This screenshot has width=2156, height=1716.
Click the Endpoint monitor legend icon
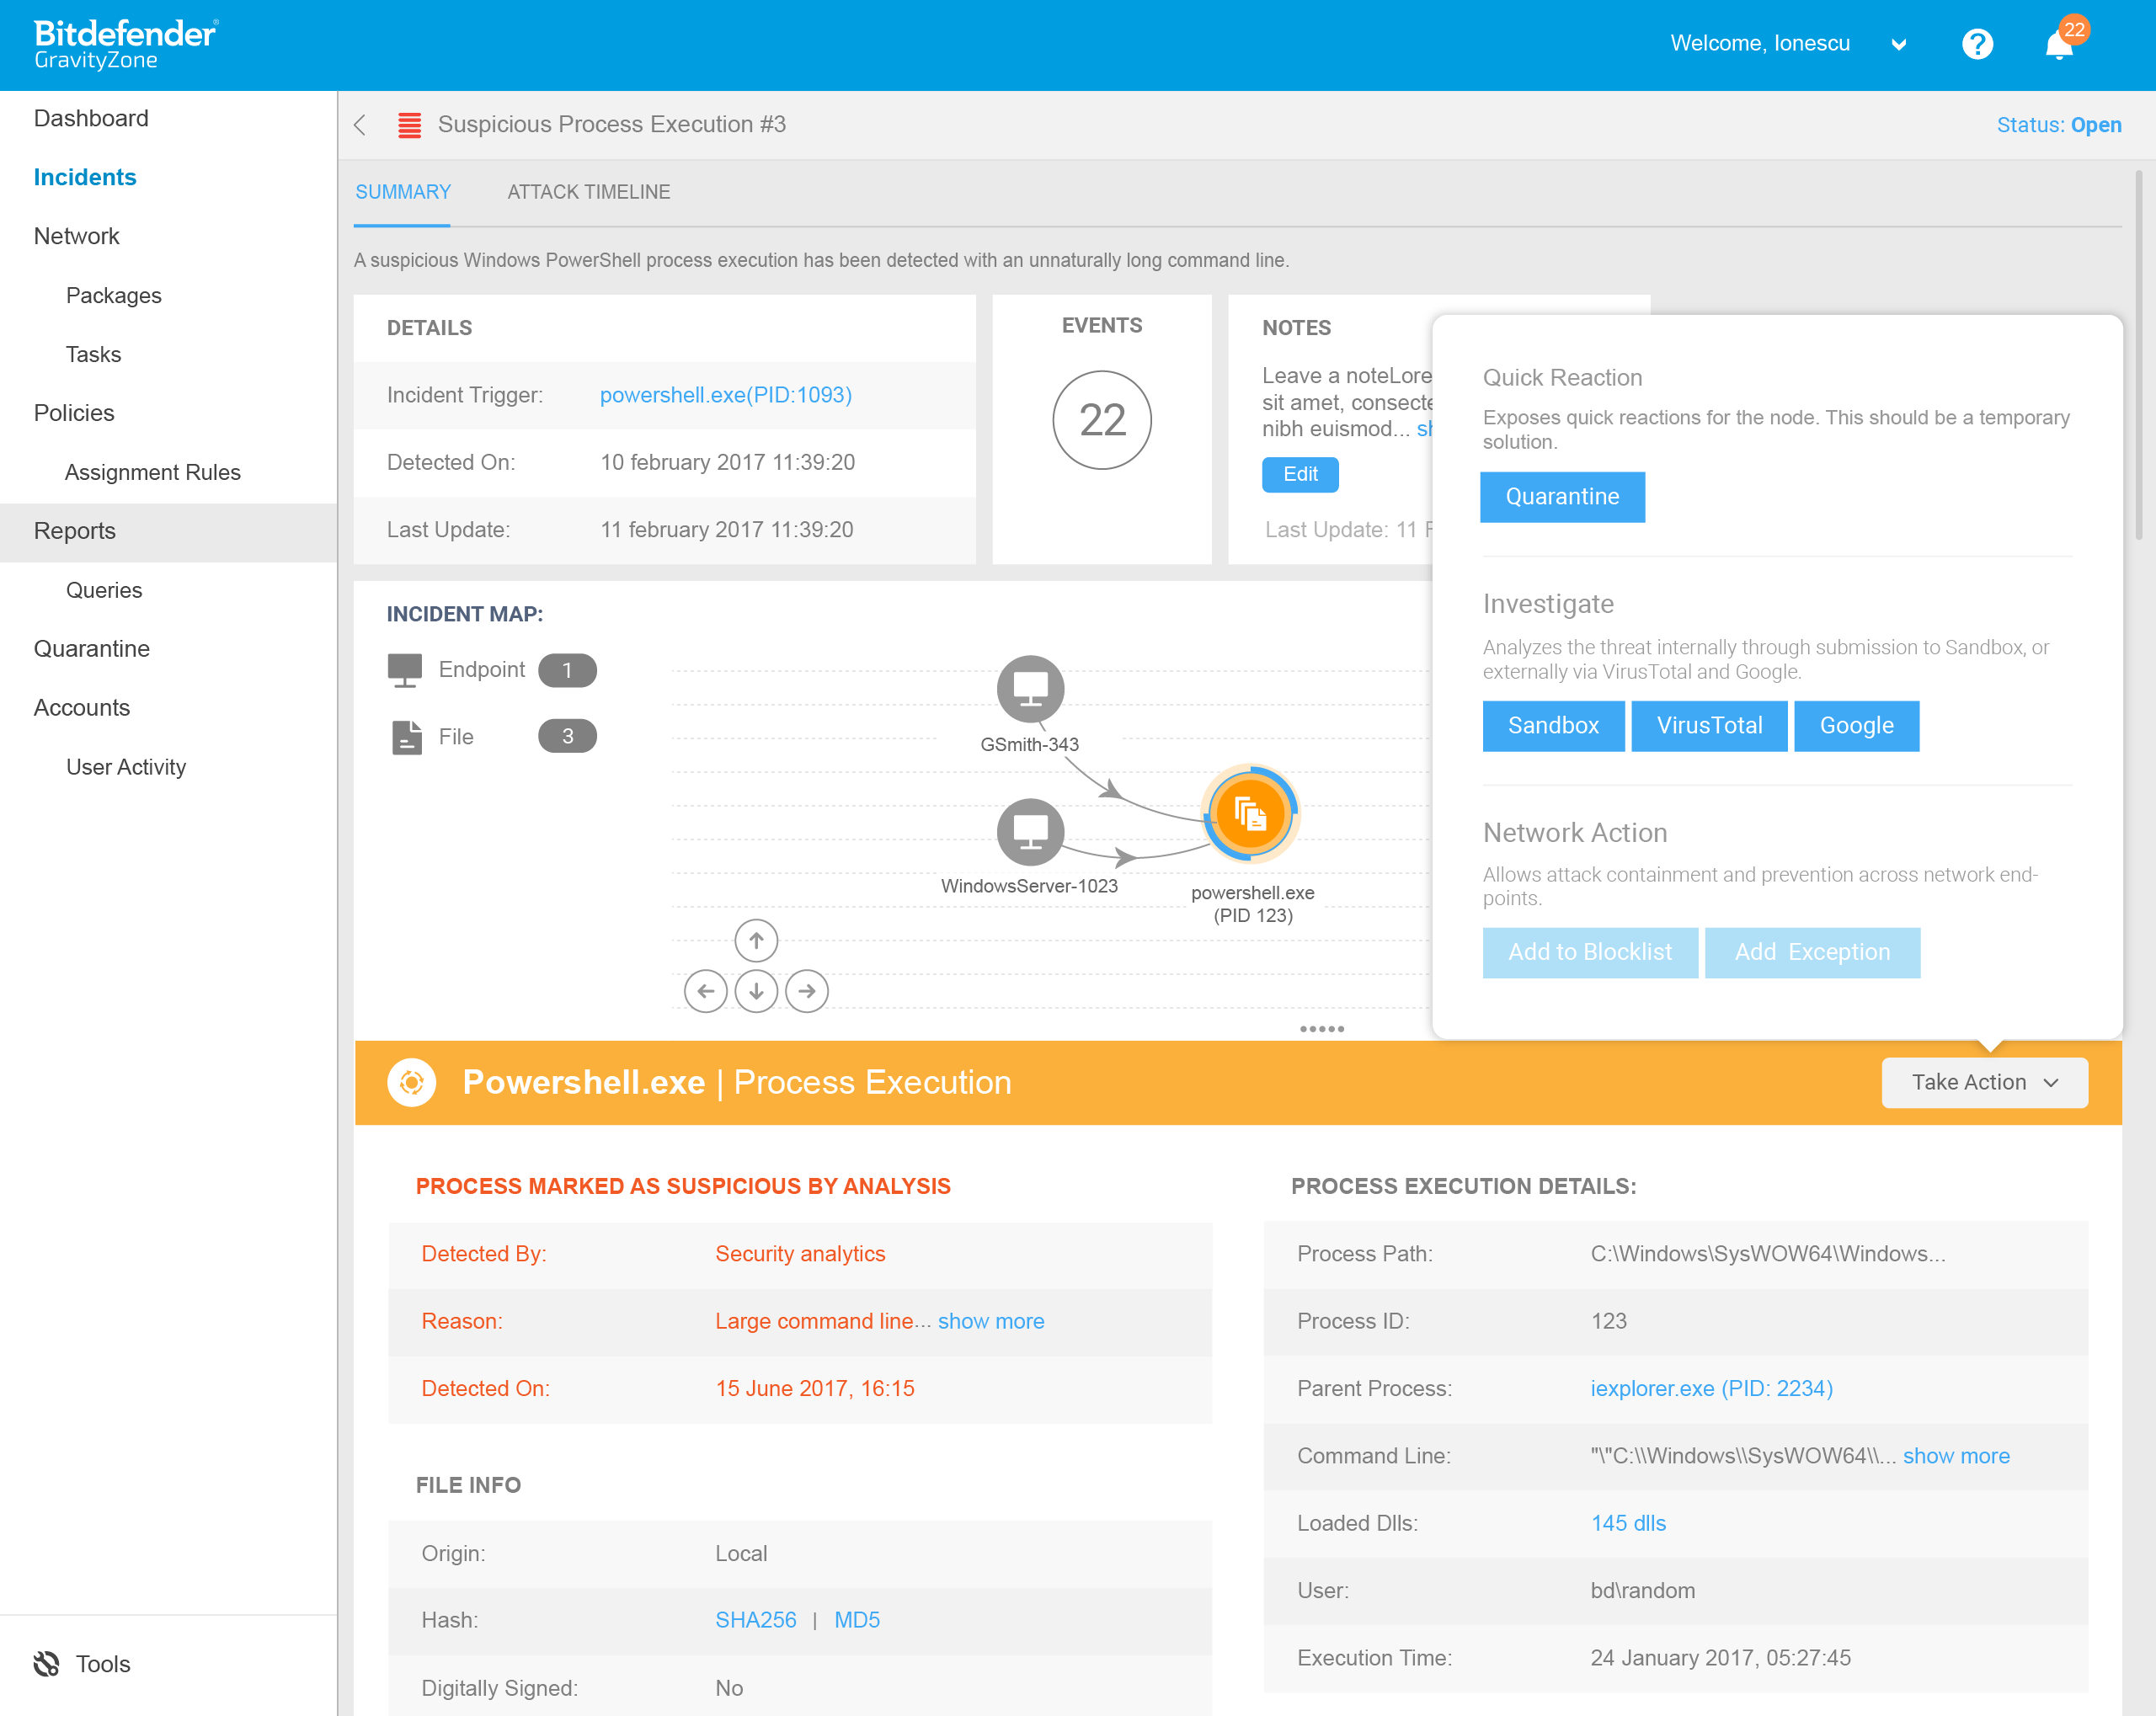(405, 670)
